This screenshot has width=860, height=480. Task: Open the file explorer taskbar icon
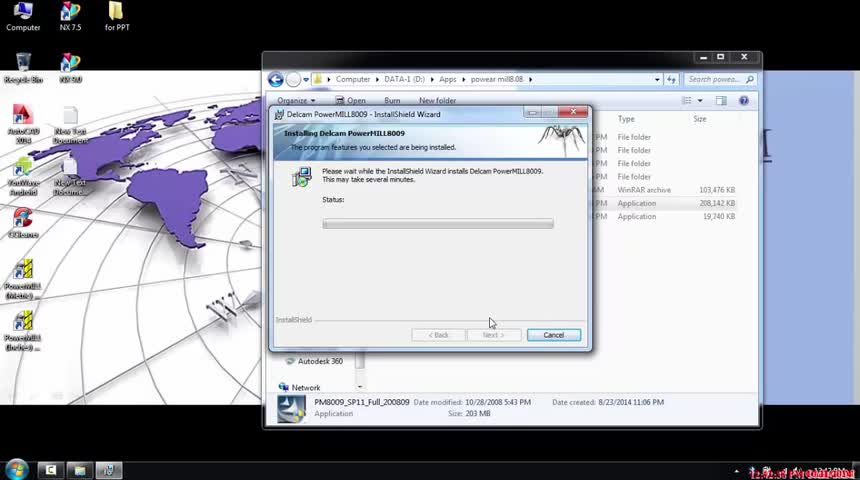point(80,470)
